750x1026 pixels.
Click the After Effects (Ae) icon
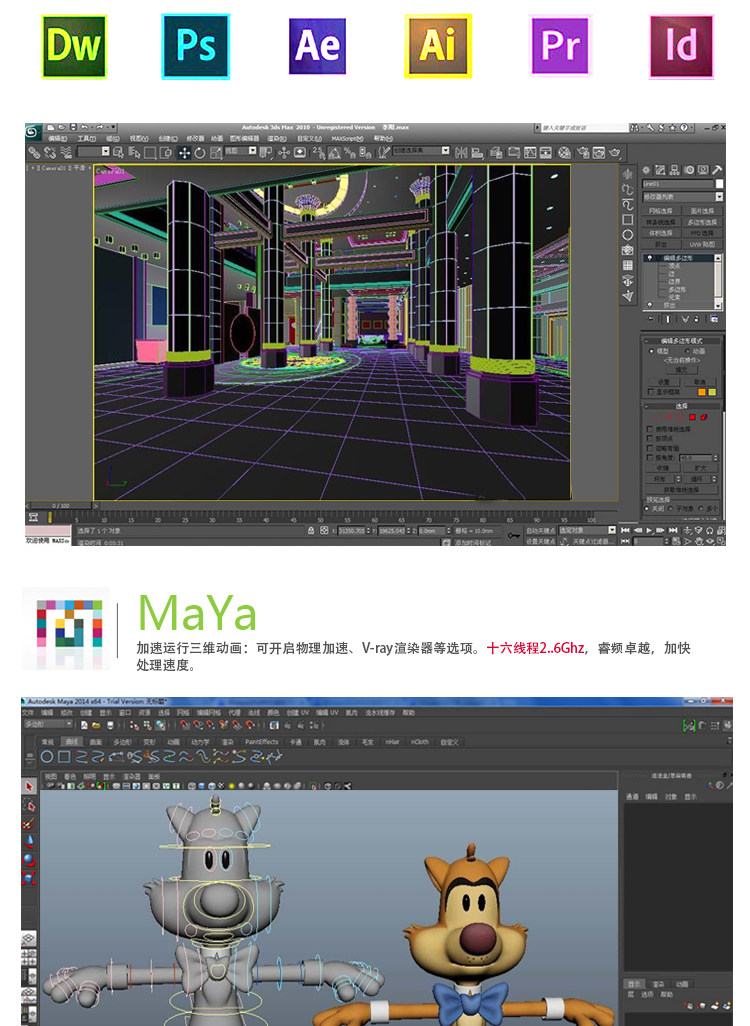[317, 46]
